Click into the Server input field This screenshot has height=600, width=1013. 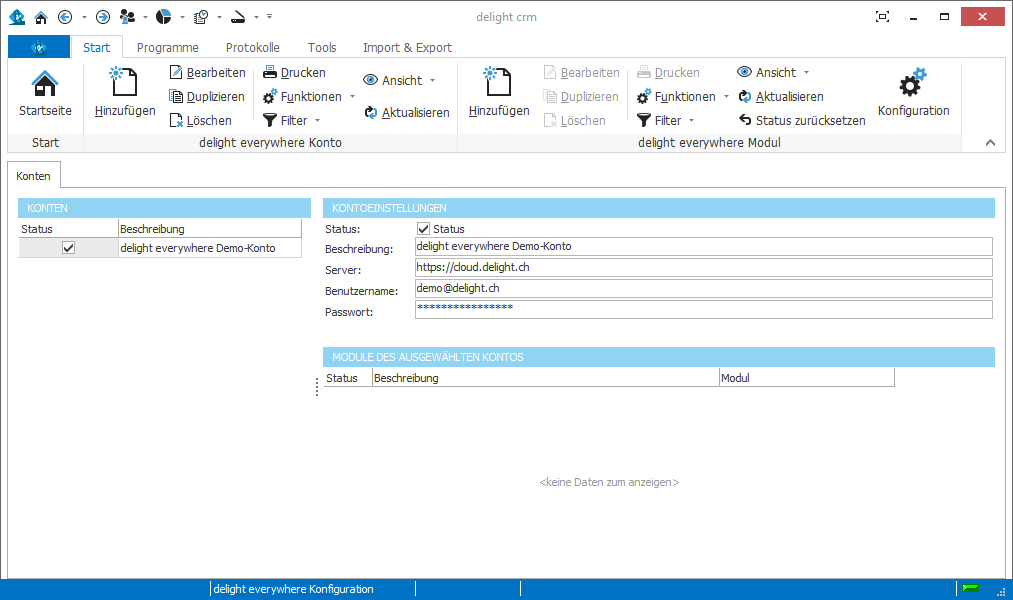tap(703, 268)
